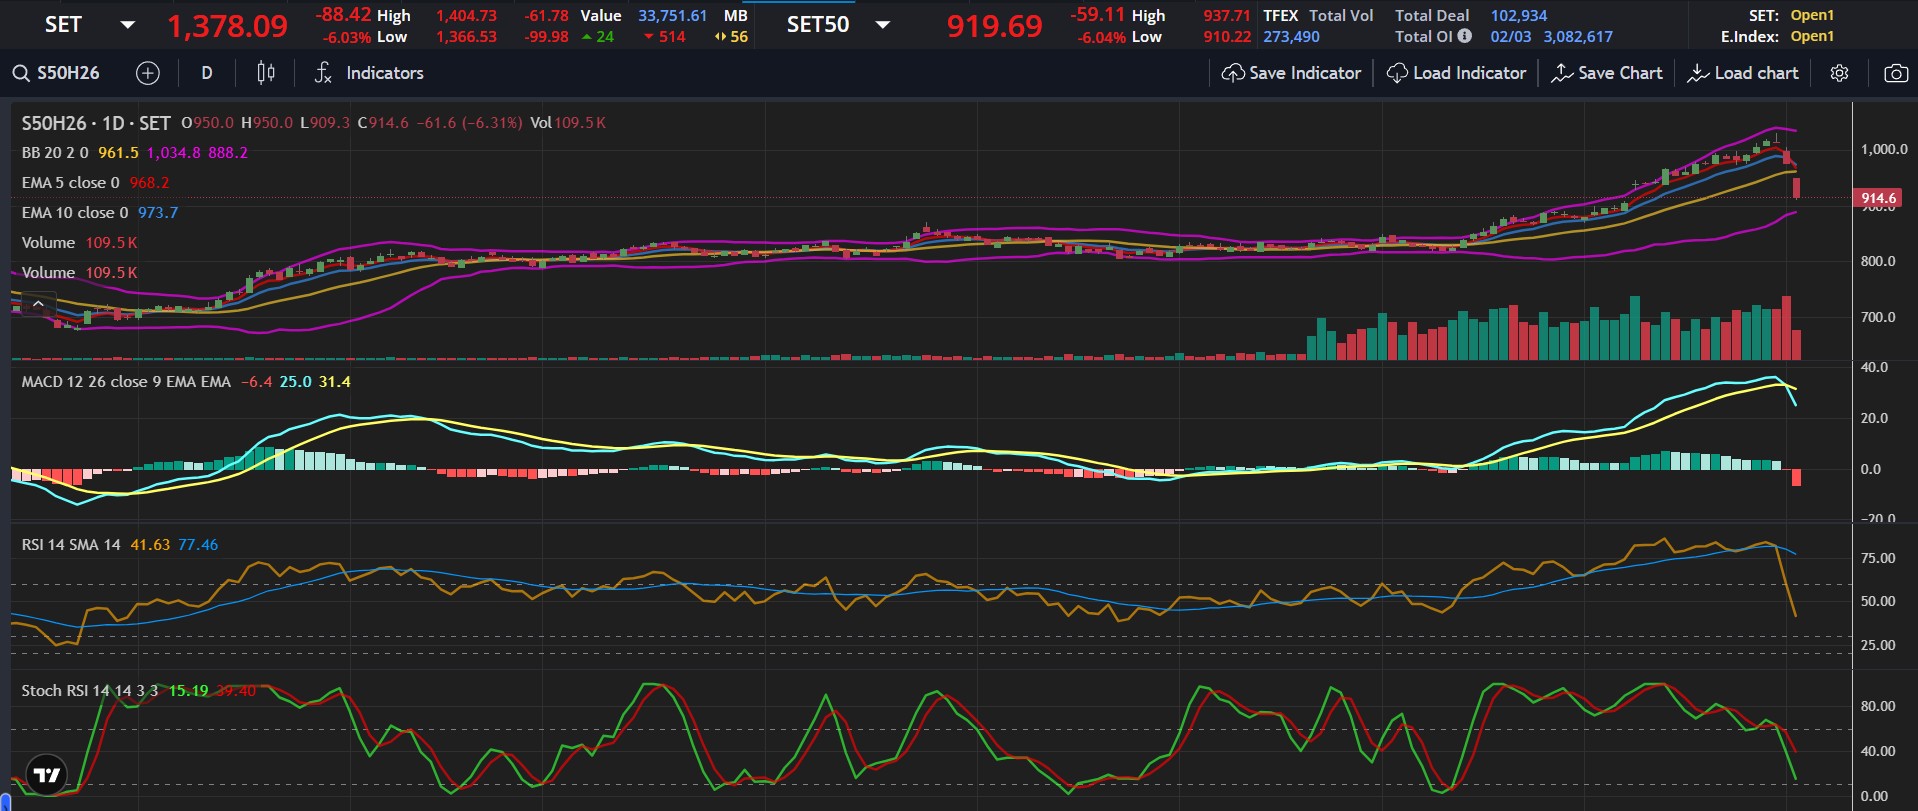The width and height of the screenshot is (1918, 811).
Task: Click the SET50 low value 910.22
Action: (1227, 37)
